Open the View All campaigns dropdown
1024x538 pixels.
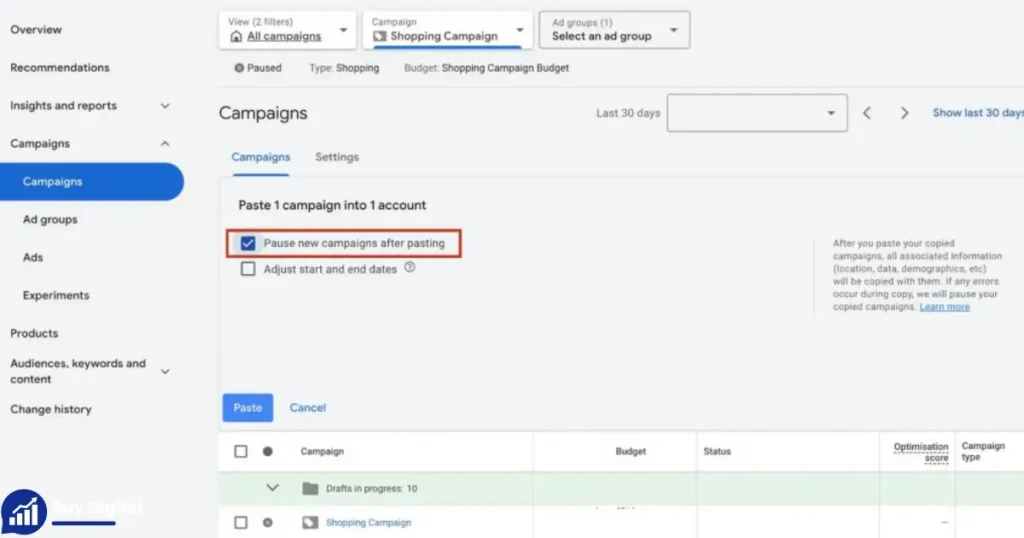click(x=287, y=30)
